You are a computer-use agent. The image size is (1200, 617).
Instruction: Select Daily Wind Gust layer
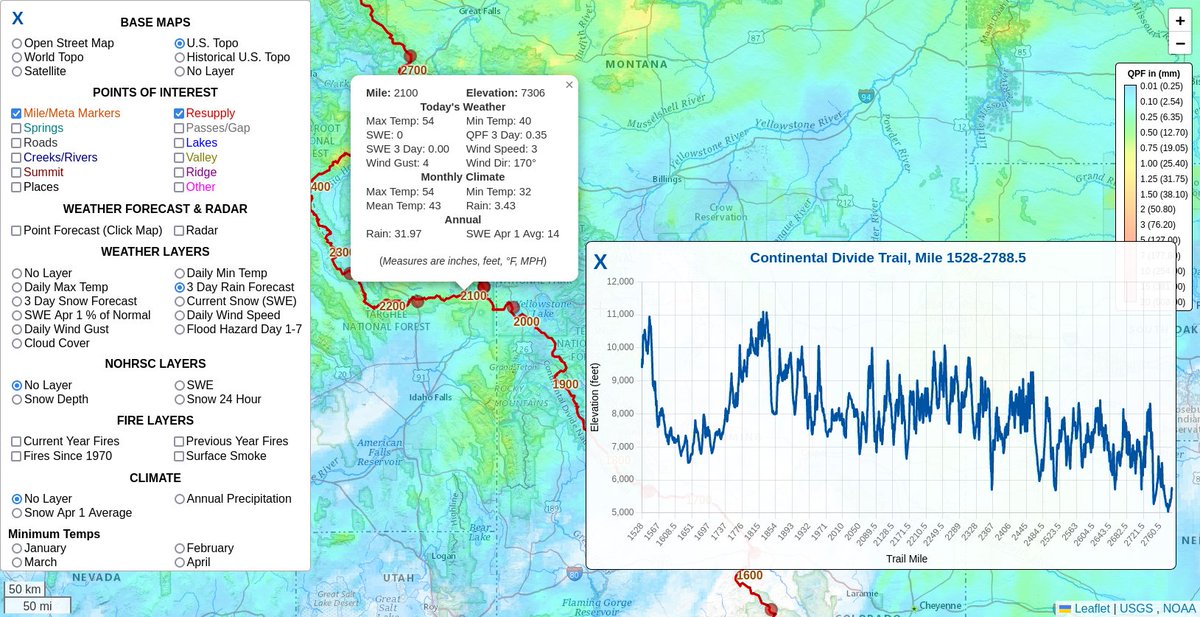tap(17, 329)
